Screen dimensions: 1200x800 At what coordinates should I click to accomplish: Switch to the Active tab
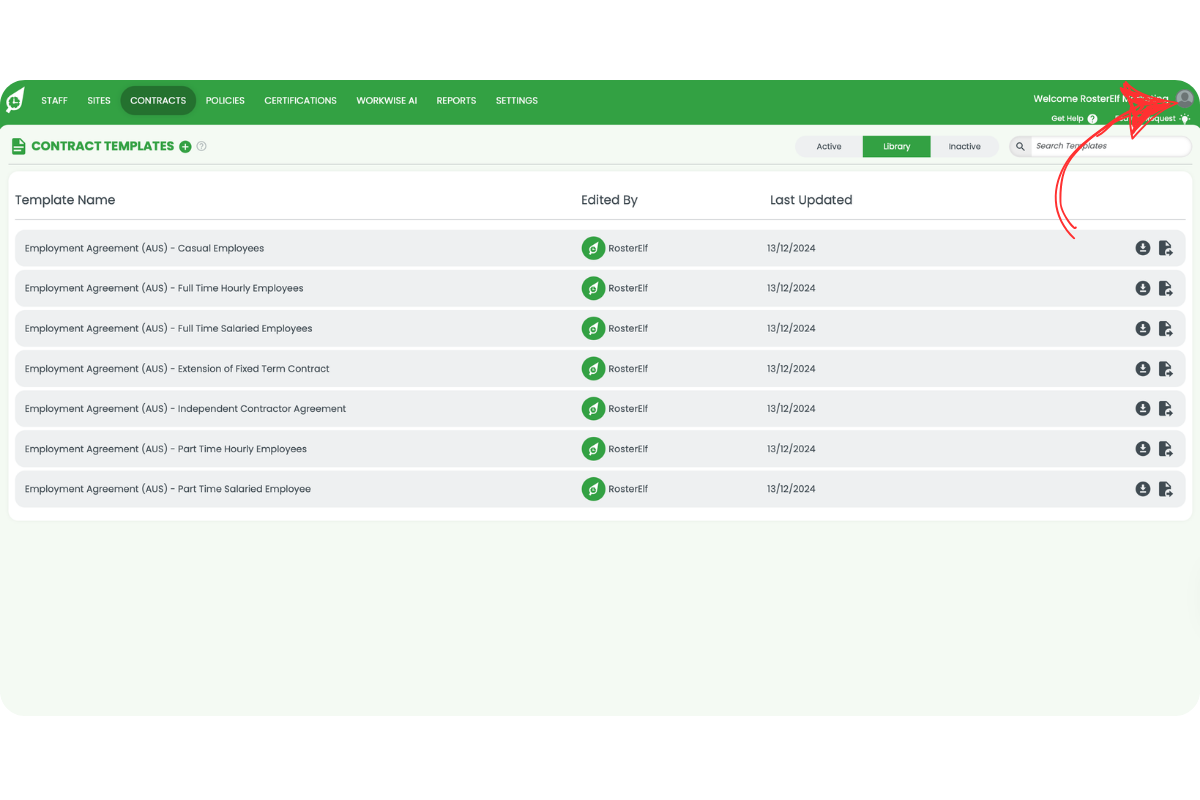click(x=829, y=147)
